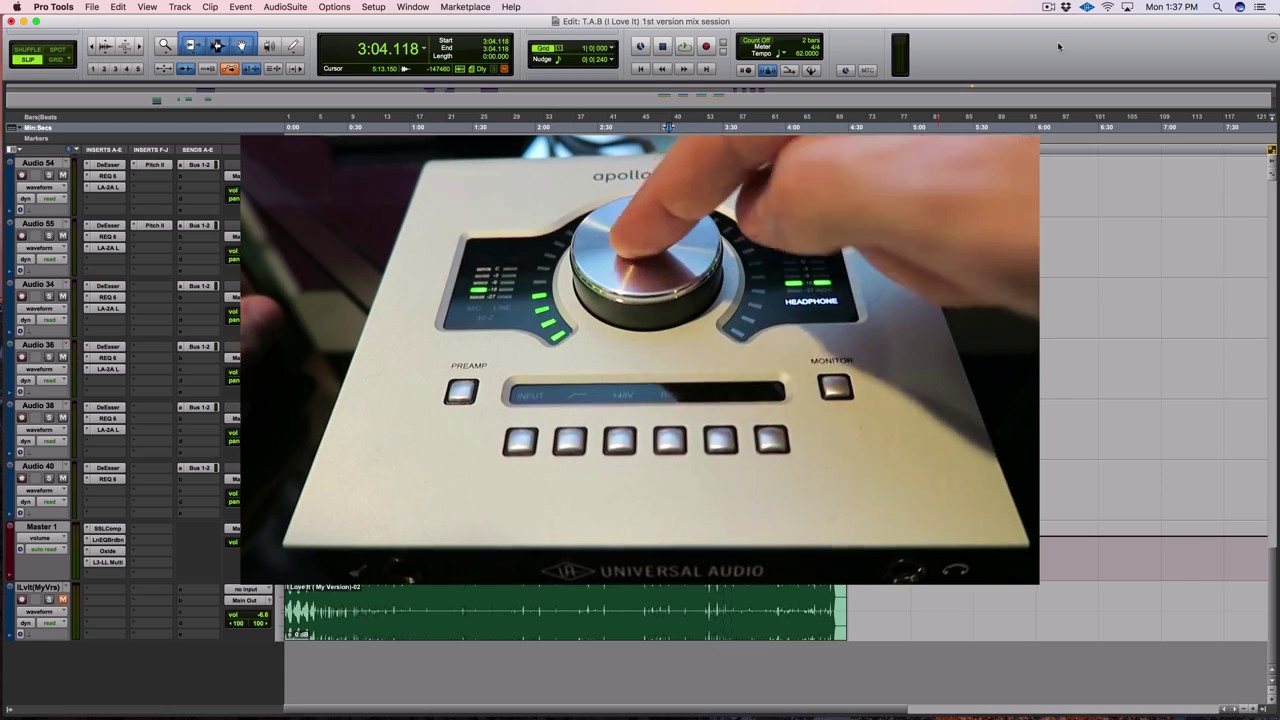Image resolution: width=1280 pixels, height=720 pixels.
Task: Click the Online button in transport
Action: 640,46
